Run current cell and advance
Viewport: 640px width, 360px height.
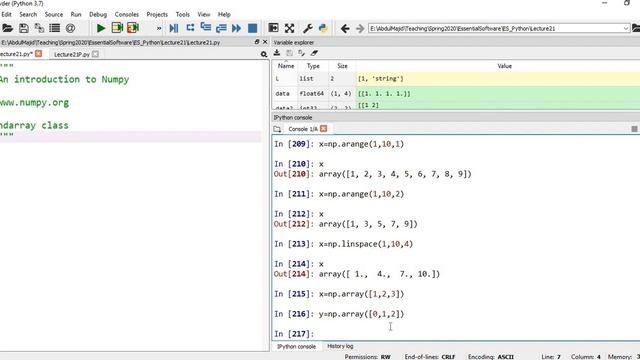[133, 28]
